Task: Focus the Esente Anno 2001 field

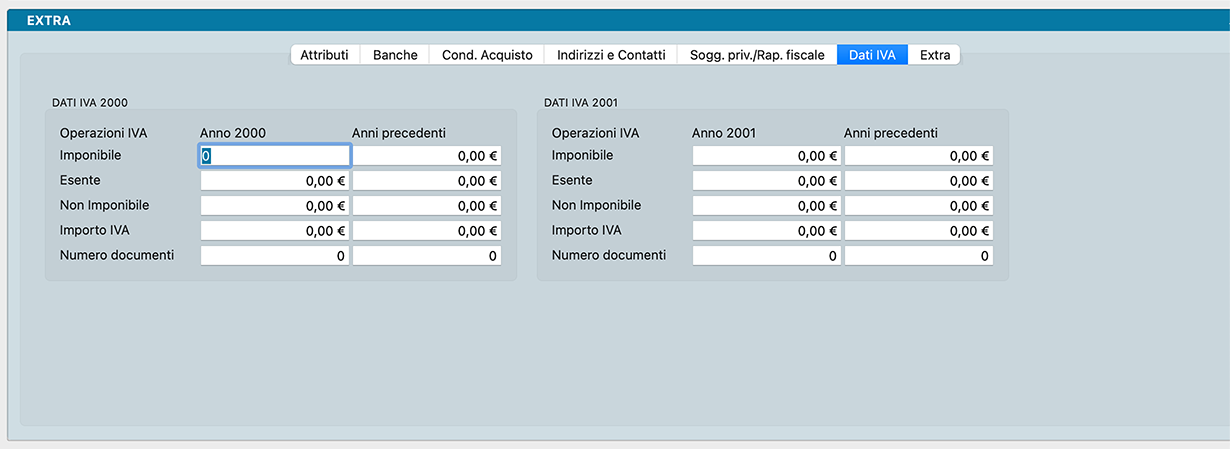Action: 767,181
